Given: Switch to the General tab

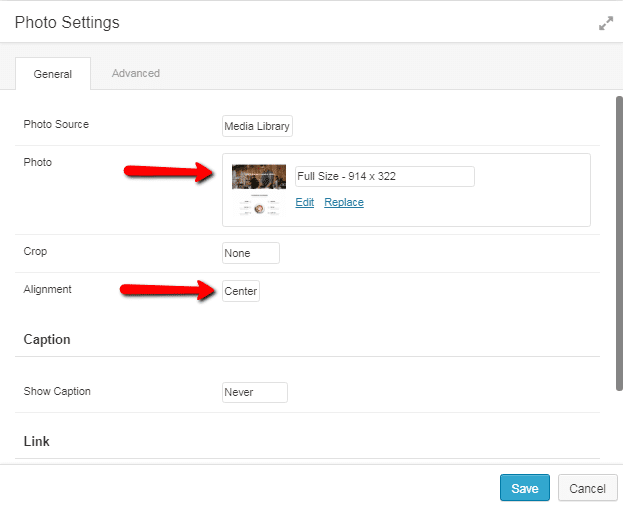Looking at the screenshot, I should 53,74.
